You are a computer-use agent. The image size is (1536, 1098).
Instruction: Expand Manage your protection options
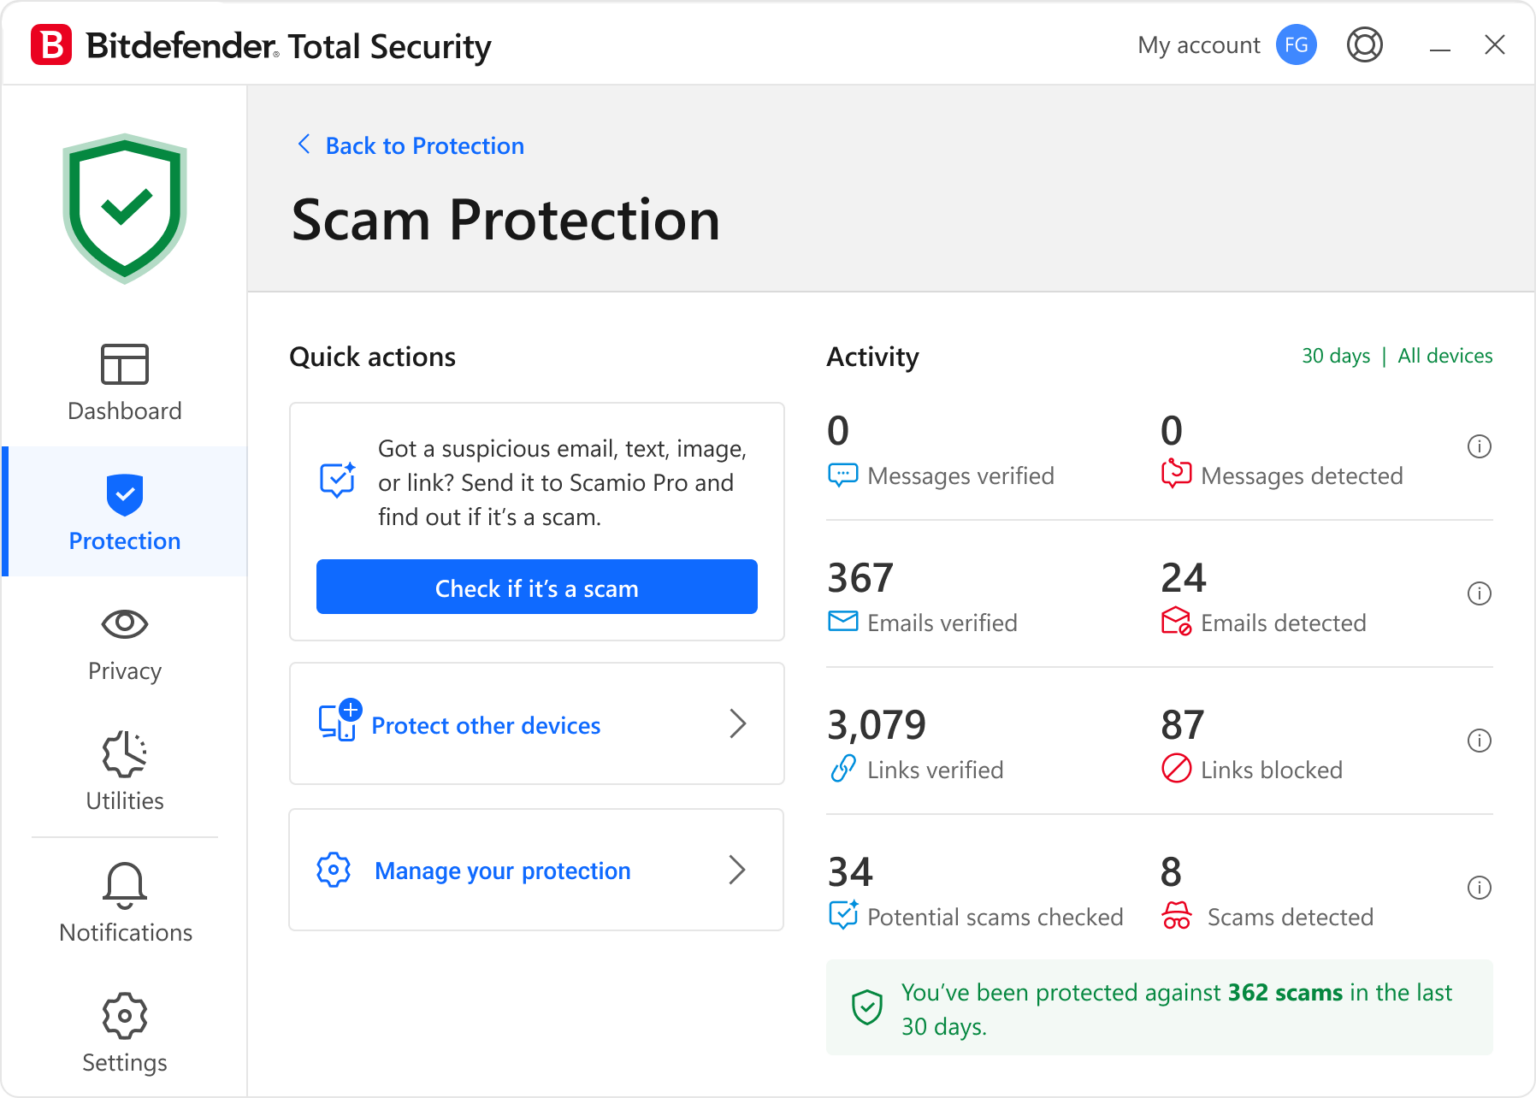pos(737,870)
